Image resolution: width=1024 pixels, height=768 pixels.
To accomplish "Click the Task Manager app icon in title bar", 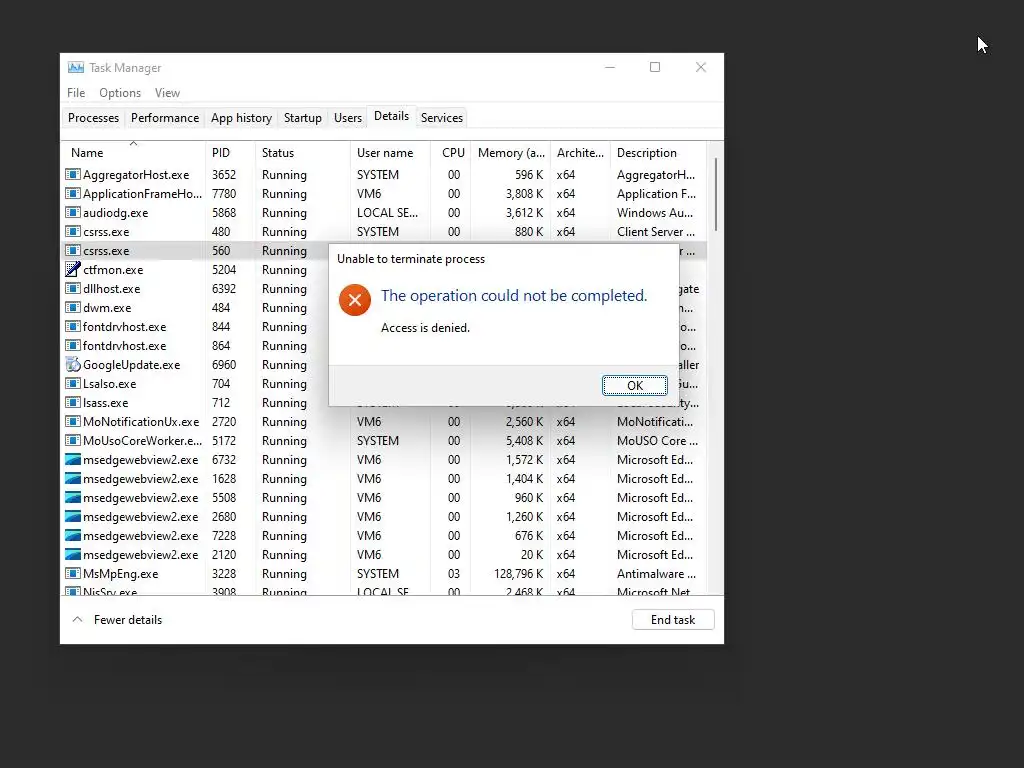I will click(76, 67).
